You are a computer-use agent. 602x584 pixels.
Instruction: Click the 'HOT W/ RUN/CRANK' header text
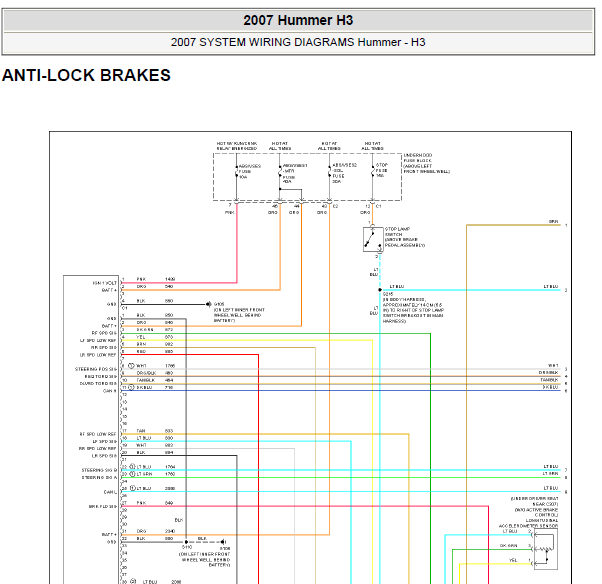237,146
